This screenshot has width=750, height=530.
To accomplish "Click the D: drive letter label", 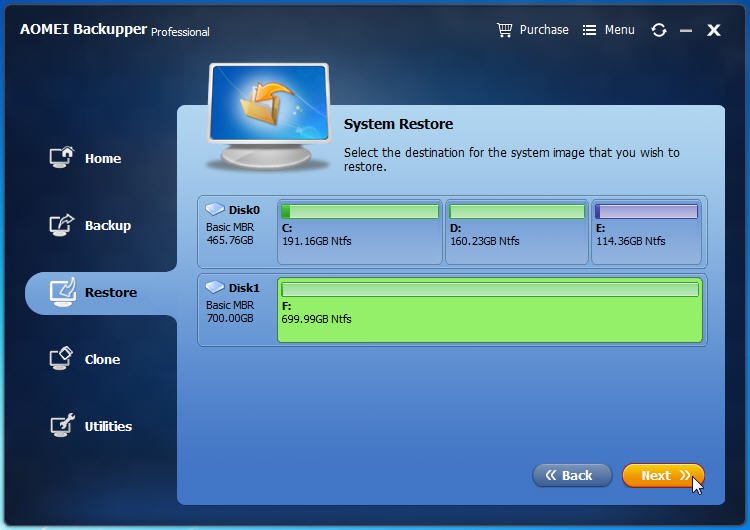I will (455, 228).
